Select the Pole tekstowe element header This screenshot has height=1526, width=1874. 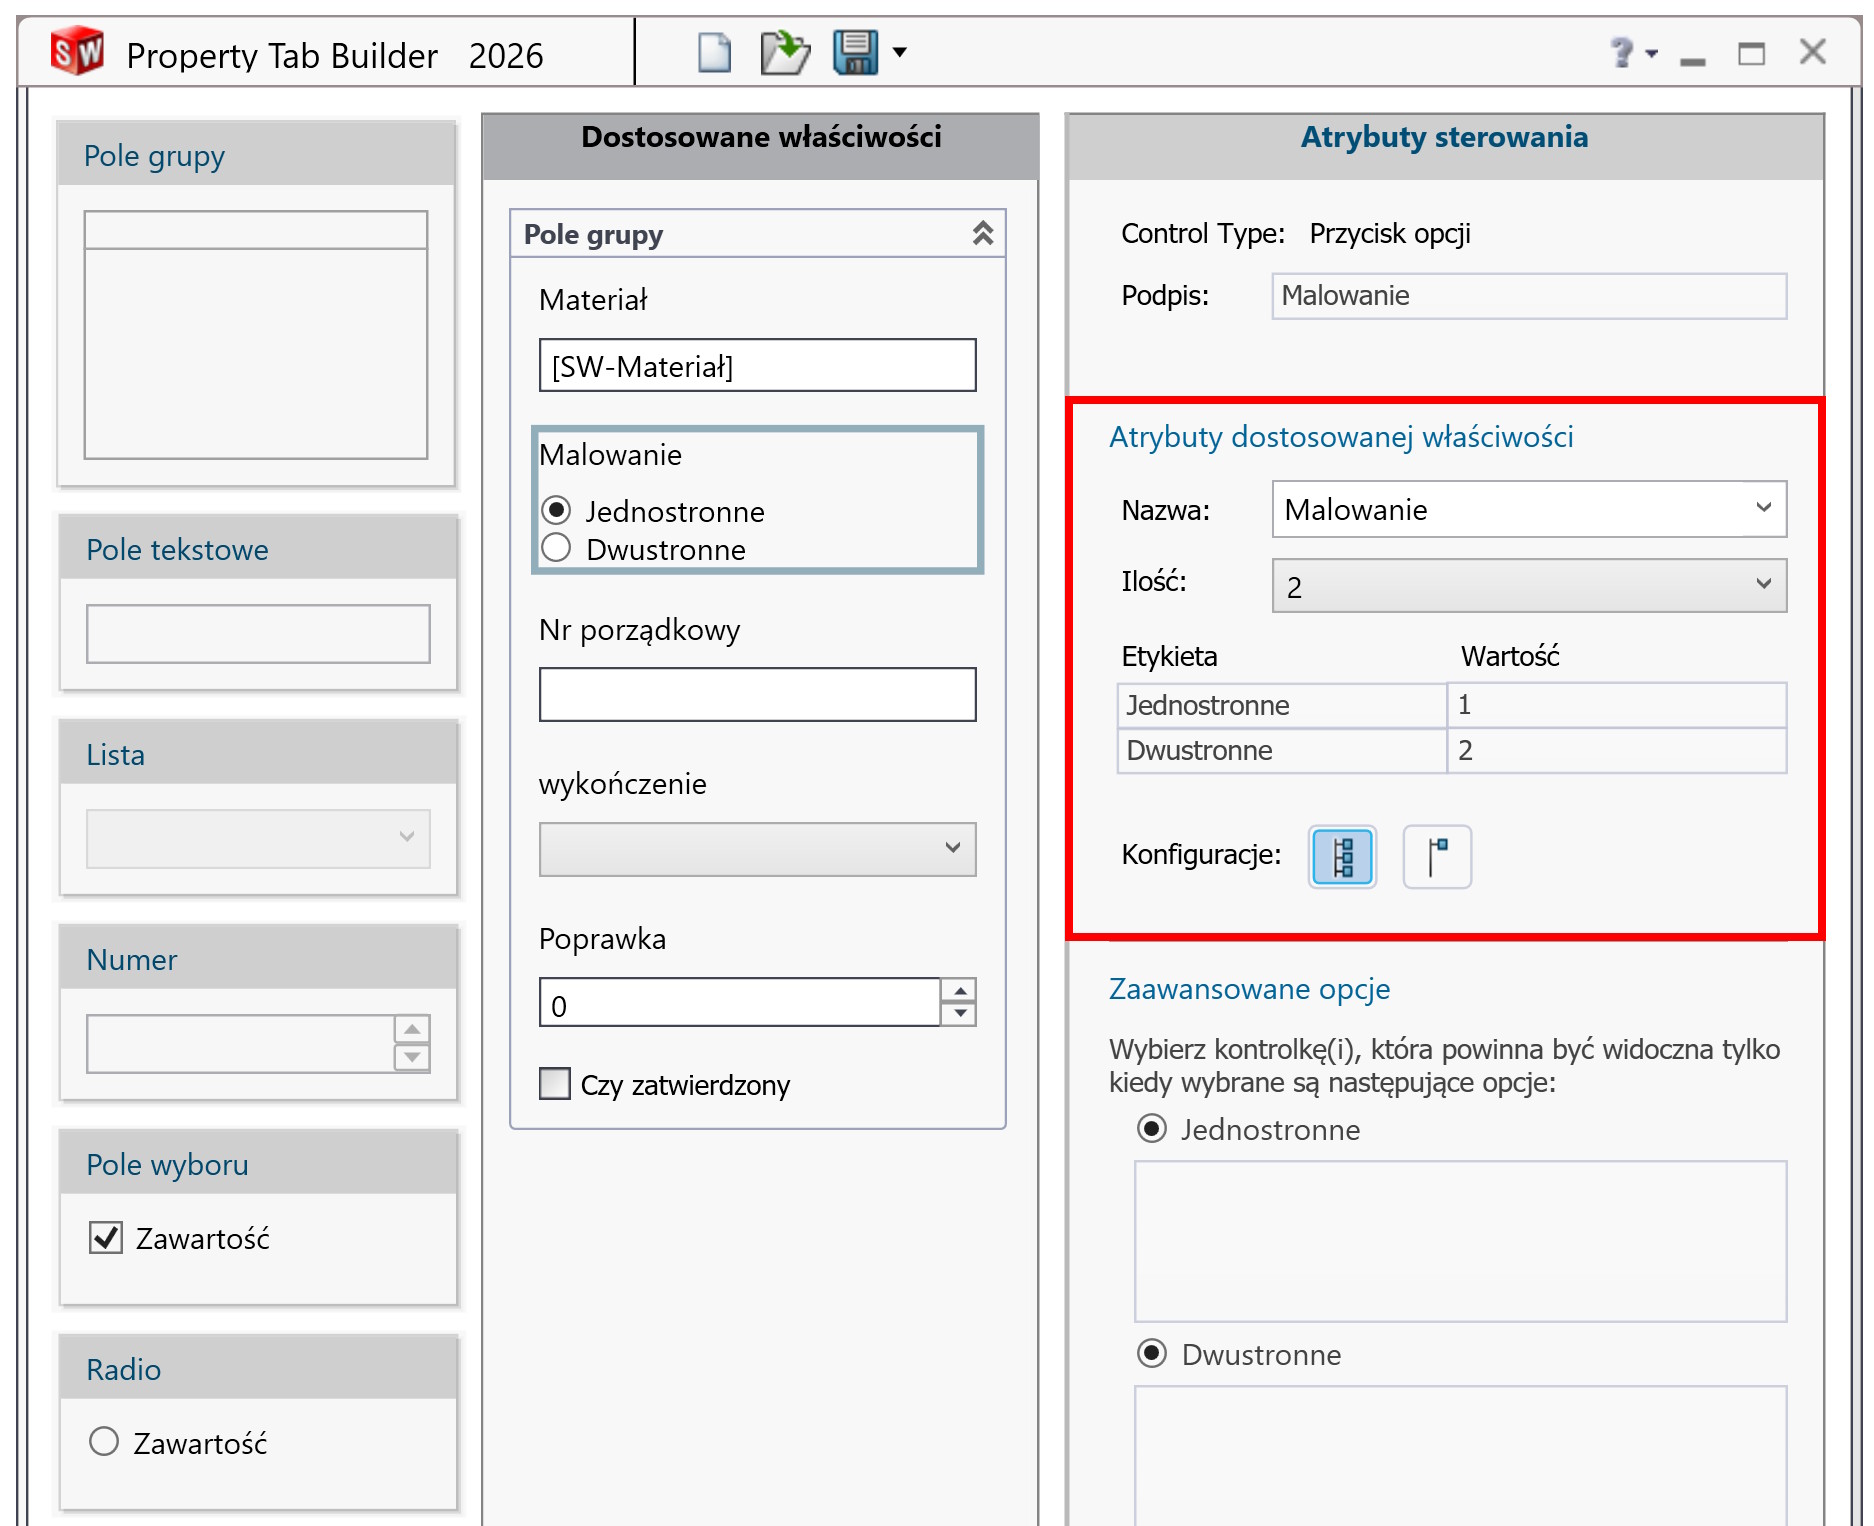258,549
